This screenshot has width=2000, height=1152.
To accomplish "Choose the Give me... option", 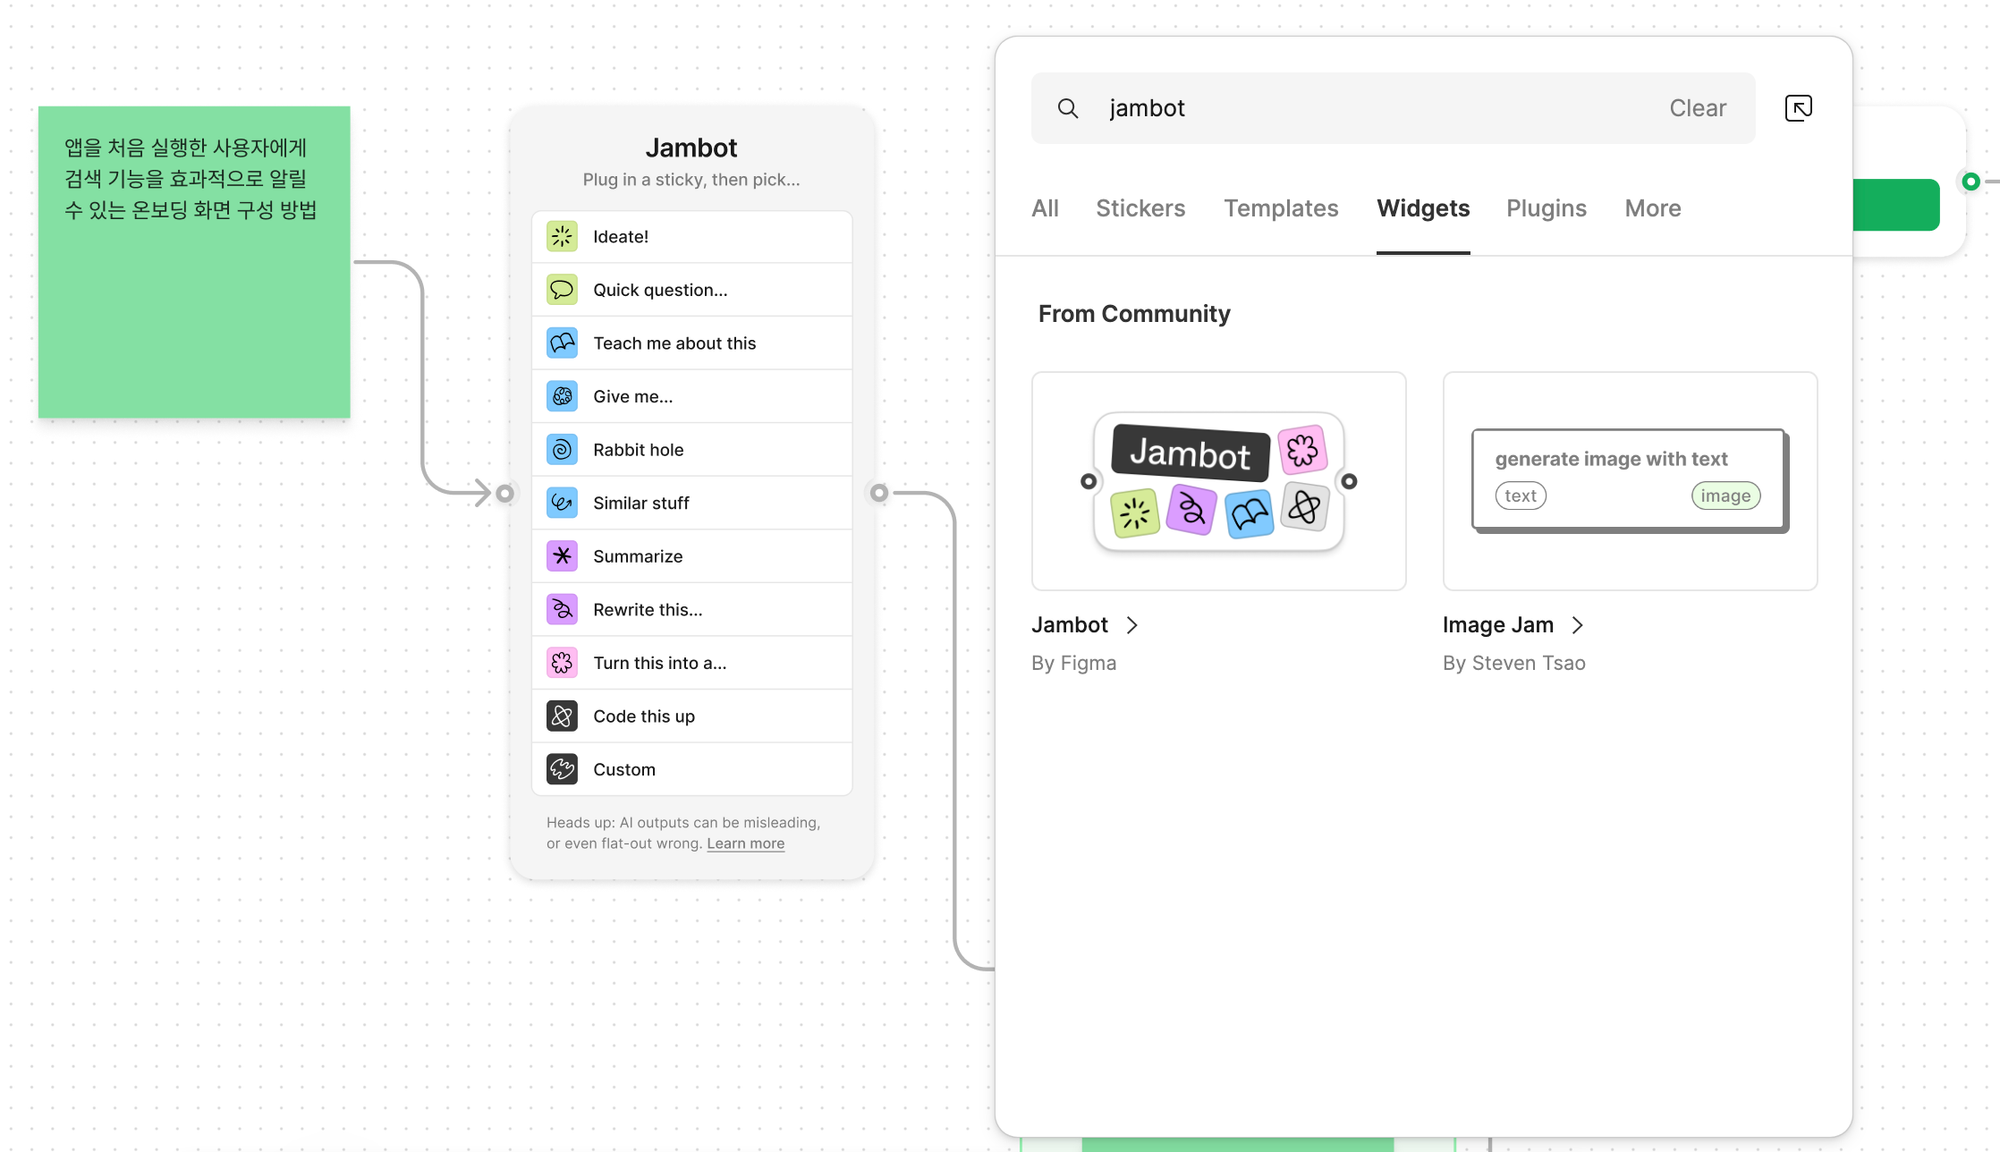I will coord(692,396).
